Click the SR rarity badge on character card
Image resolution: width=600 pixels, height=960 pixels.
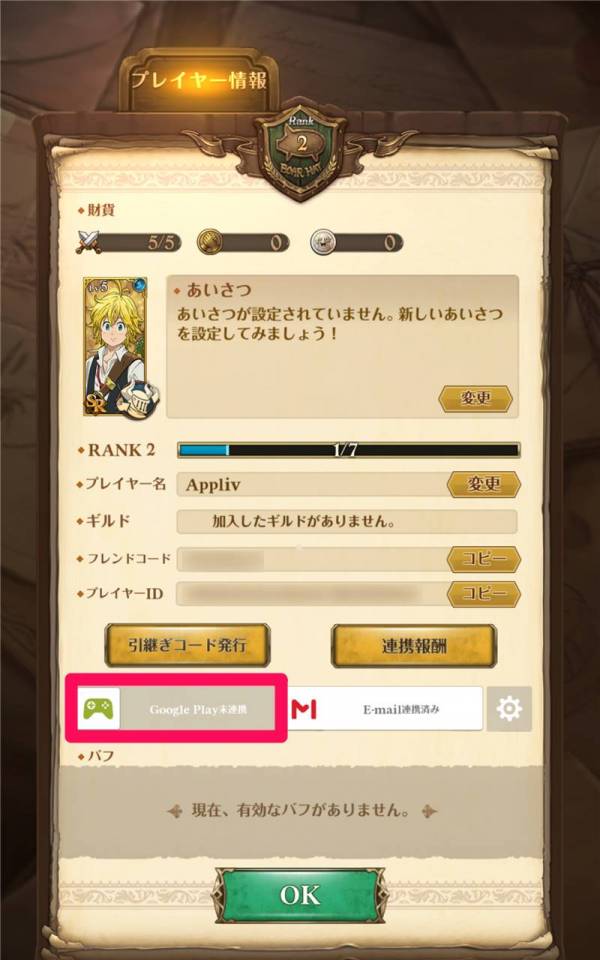(x=94, y=405)
